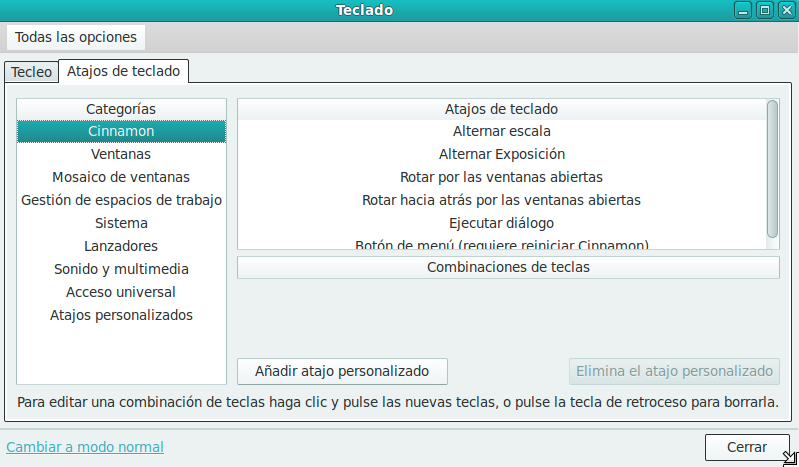This screenshot has height=467, width=799.
Task: Select the Alternar Exposición shortcut
Action: point(501,154)
